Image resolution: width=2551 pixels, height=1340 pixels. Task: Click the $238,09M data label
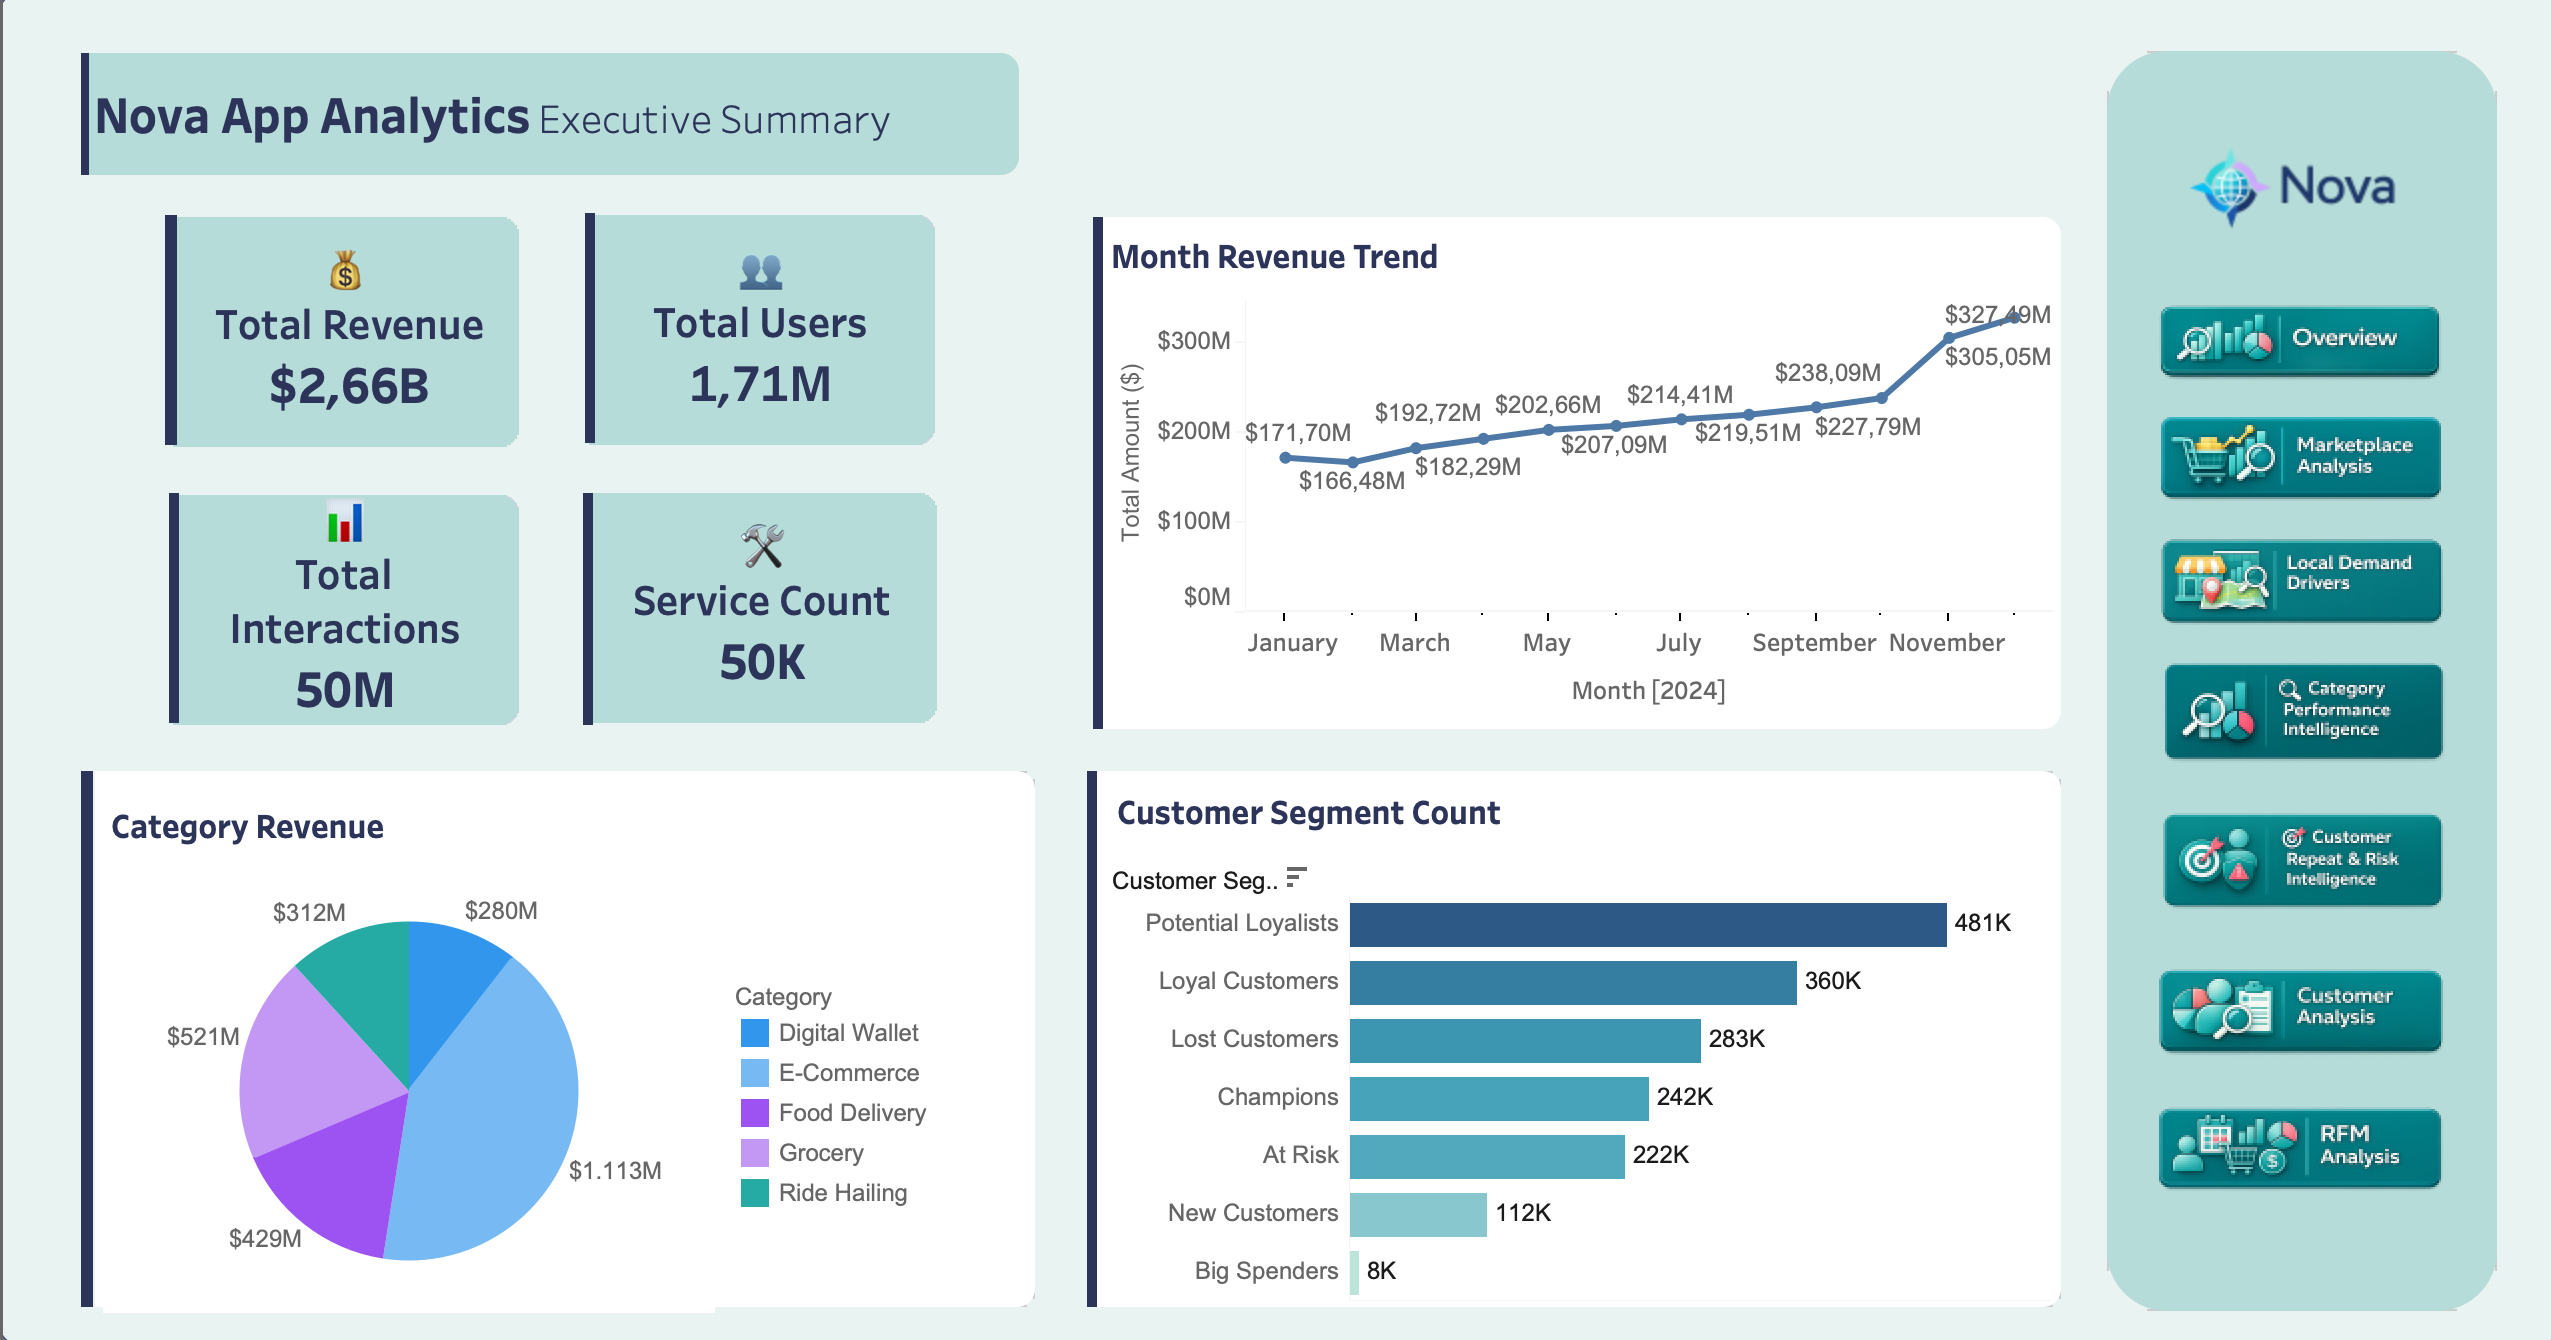(1828, 372)
